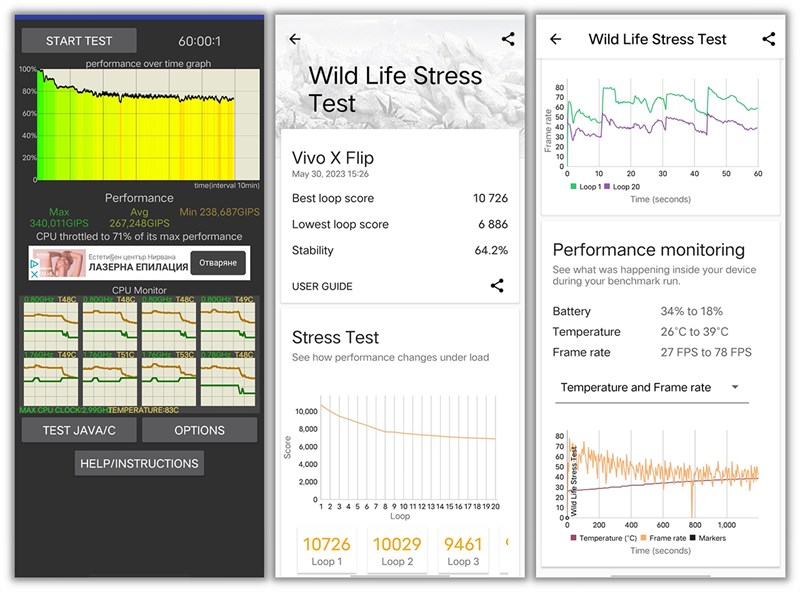Screen dimensions: 800x592
Task: Toggle the Loop 20 legend on the frame rate chart
Action: coord(622,187)
